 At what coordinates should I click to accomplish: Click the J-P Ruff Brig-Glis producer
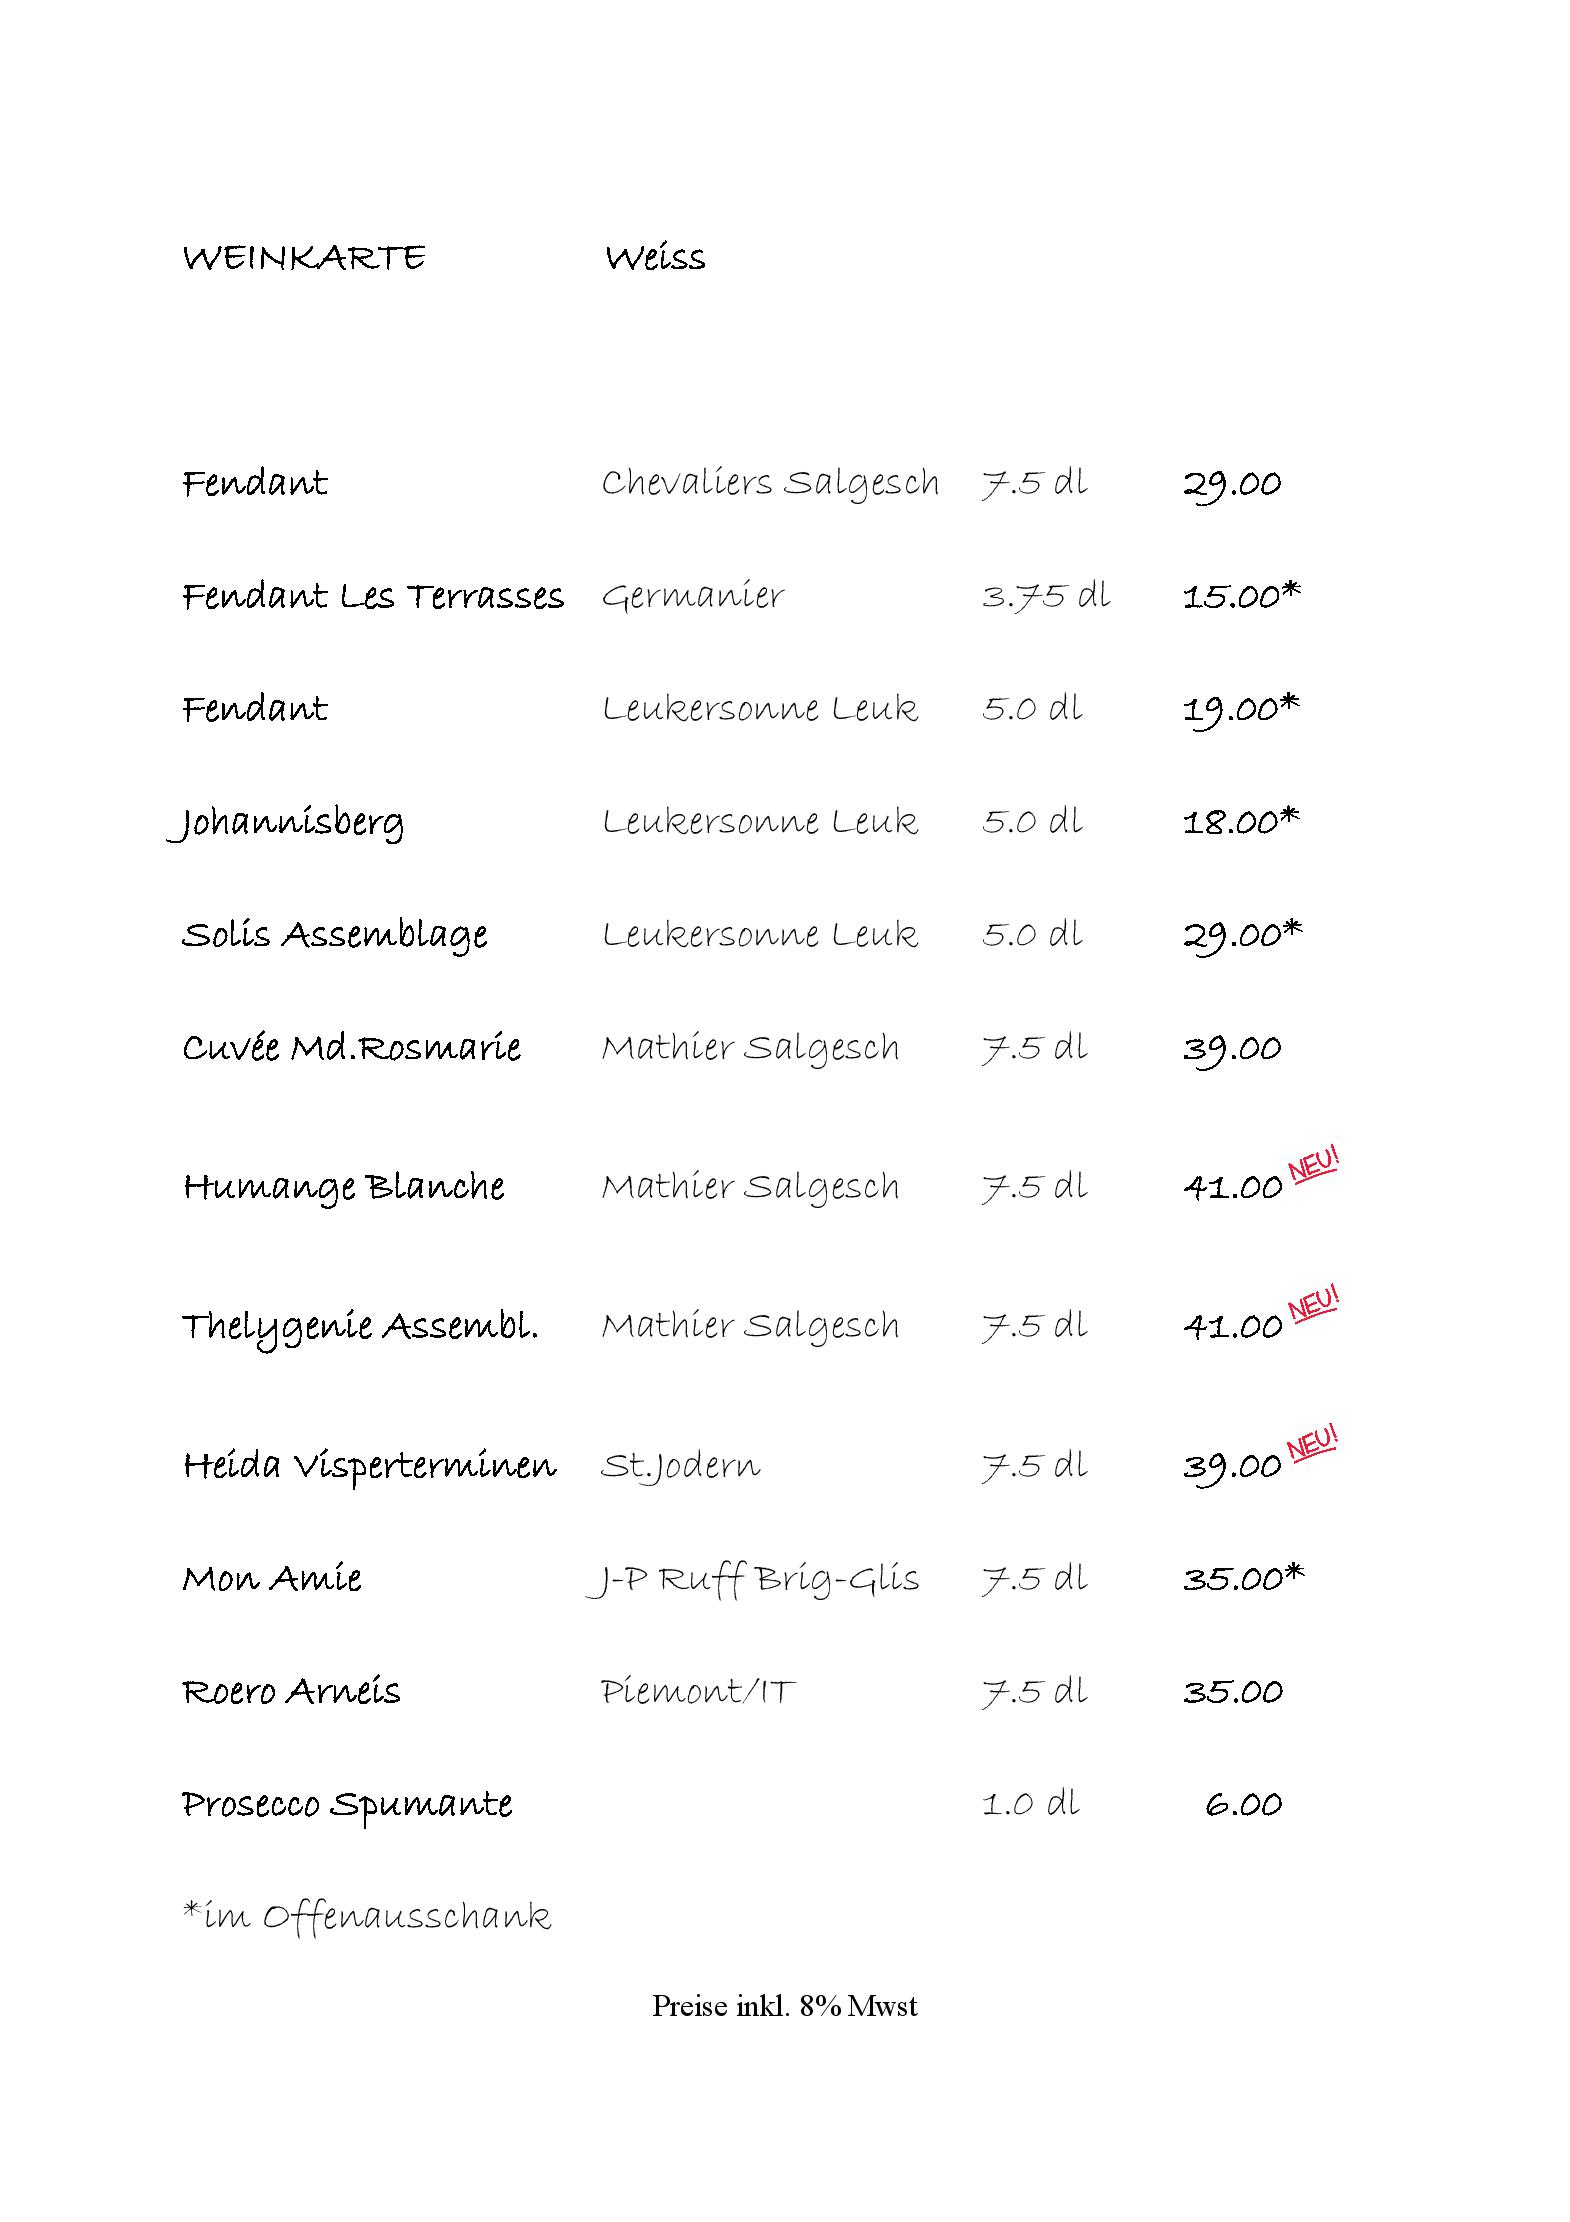point(752,1580)
